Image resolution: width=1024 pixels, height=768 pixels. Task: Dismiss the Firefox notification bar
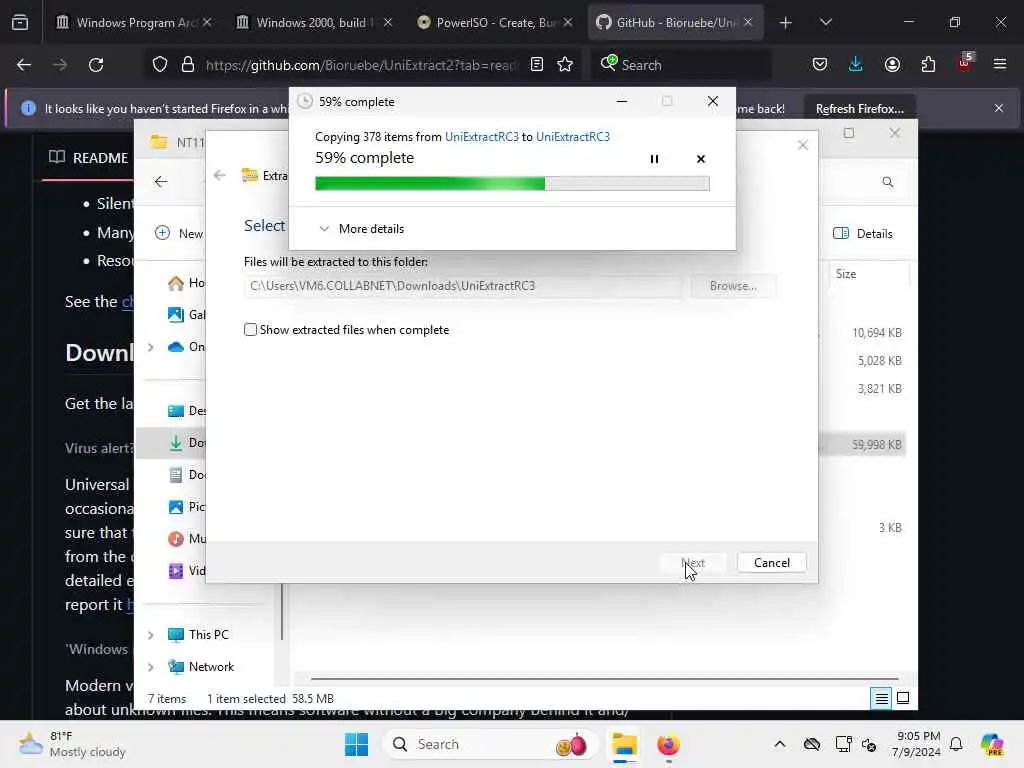(x=999, y=108)
